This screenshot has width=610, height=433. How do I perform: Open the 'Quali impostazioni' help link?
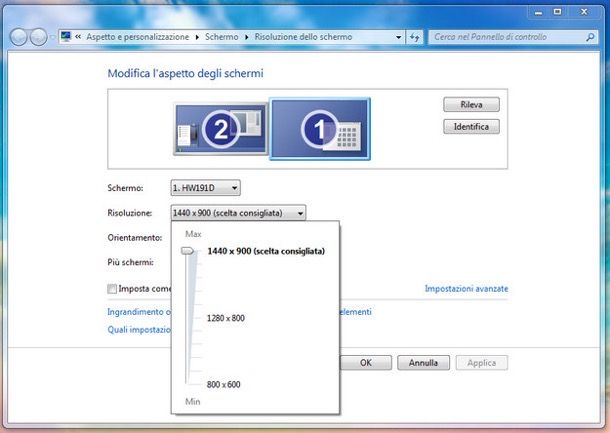[139, 329]
